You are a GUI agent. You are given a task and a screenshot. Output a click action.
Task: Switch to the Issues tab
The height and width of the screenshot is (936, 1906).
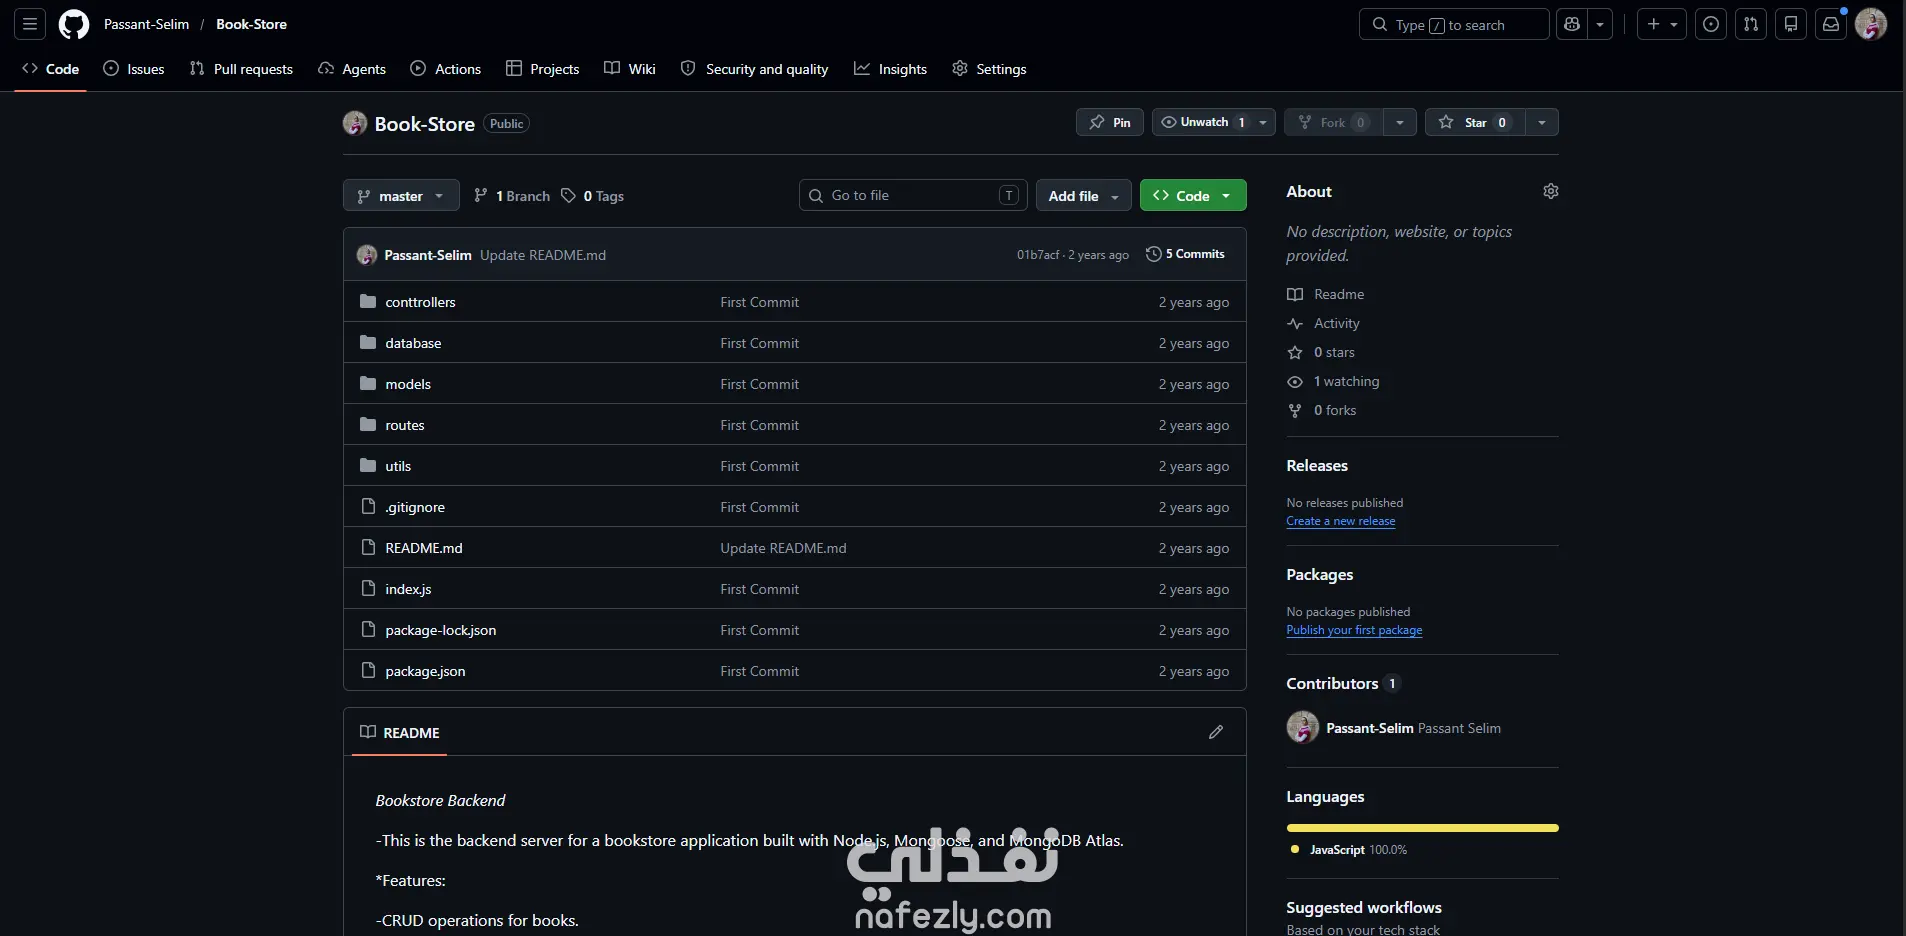click(x=134, y=69)
